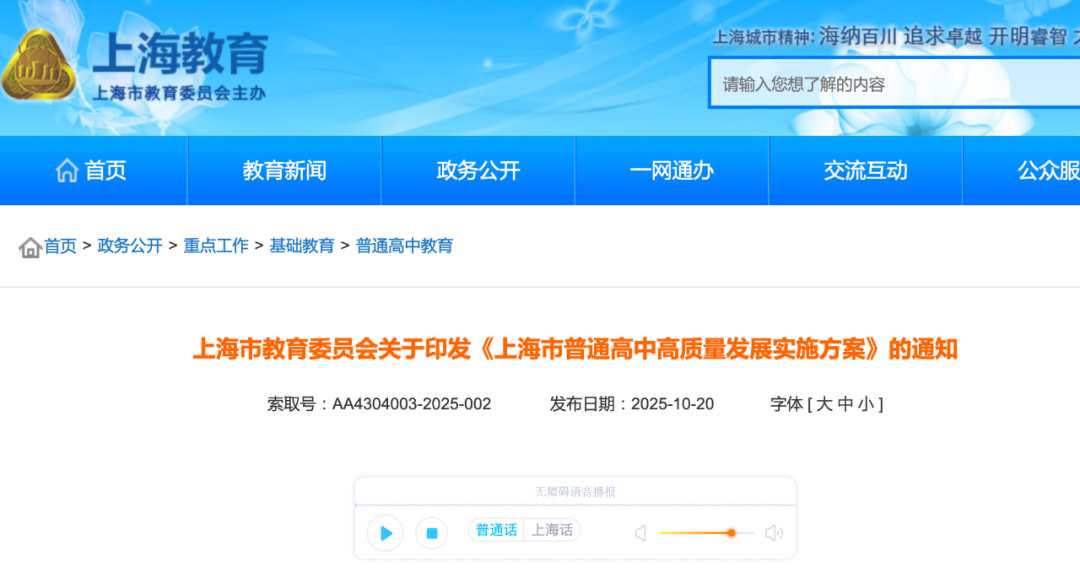Click the Shanghai Education golden logo emblem
This screenshot has width=1080, height=573.
click(x=39, y=65)
